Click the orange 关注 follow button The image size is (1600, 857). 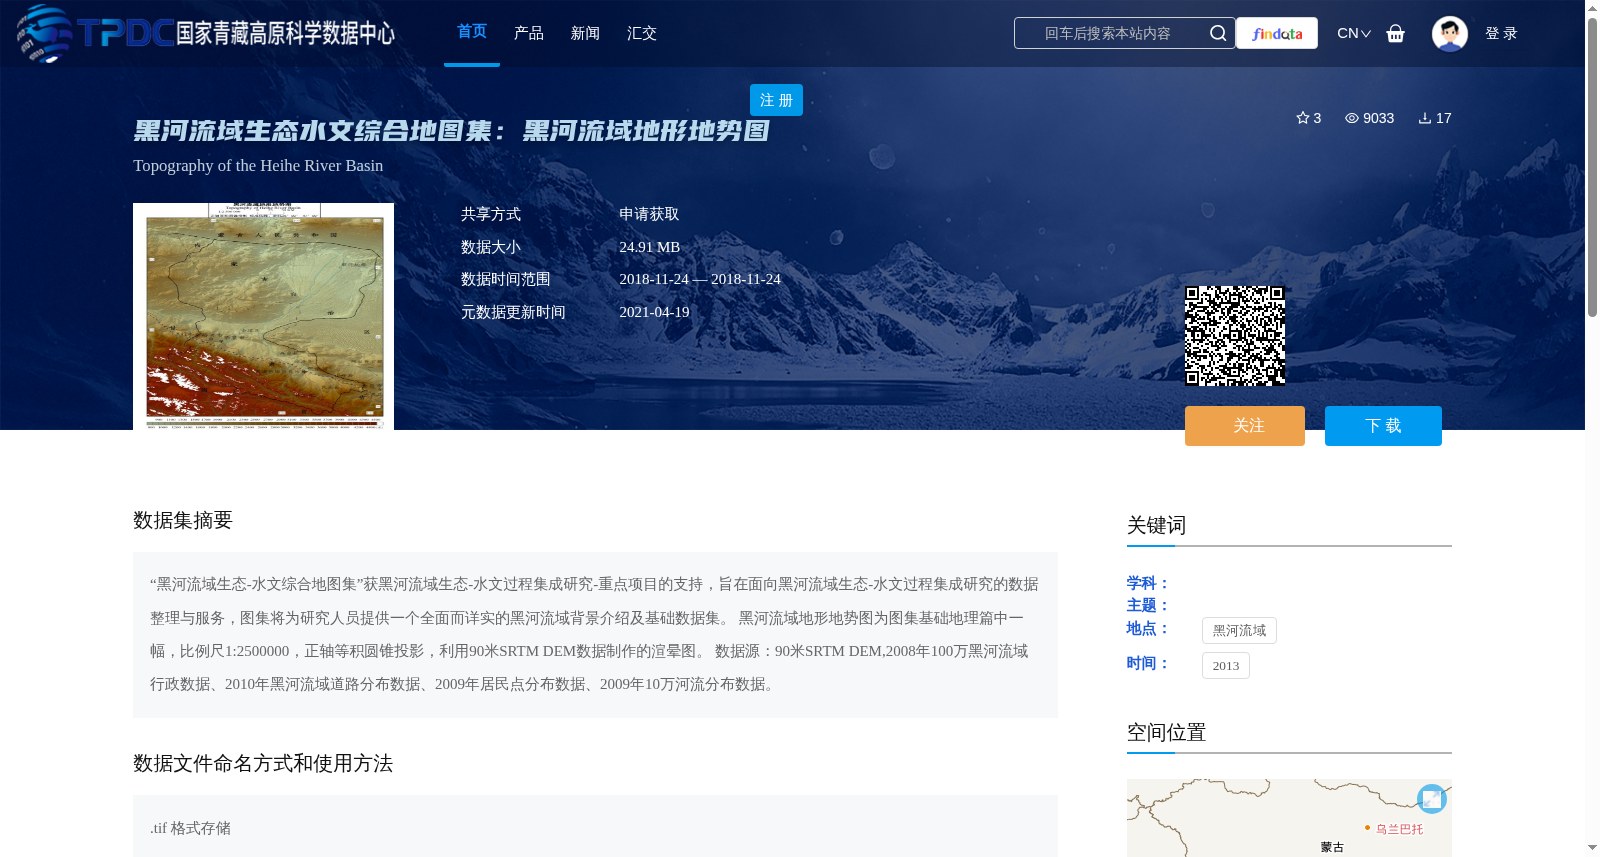(x=1245, y=426)
